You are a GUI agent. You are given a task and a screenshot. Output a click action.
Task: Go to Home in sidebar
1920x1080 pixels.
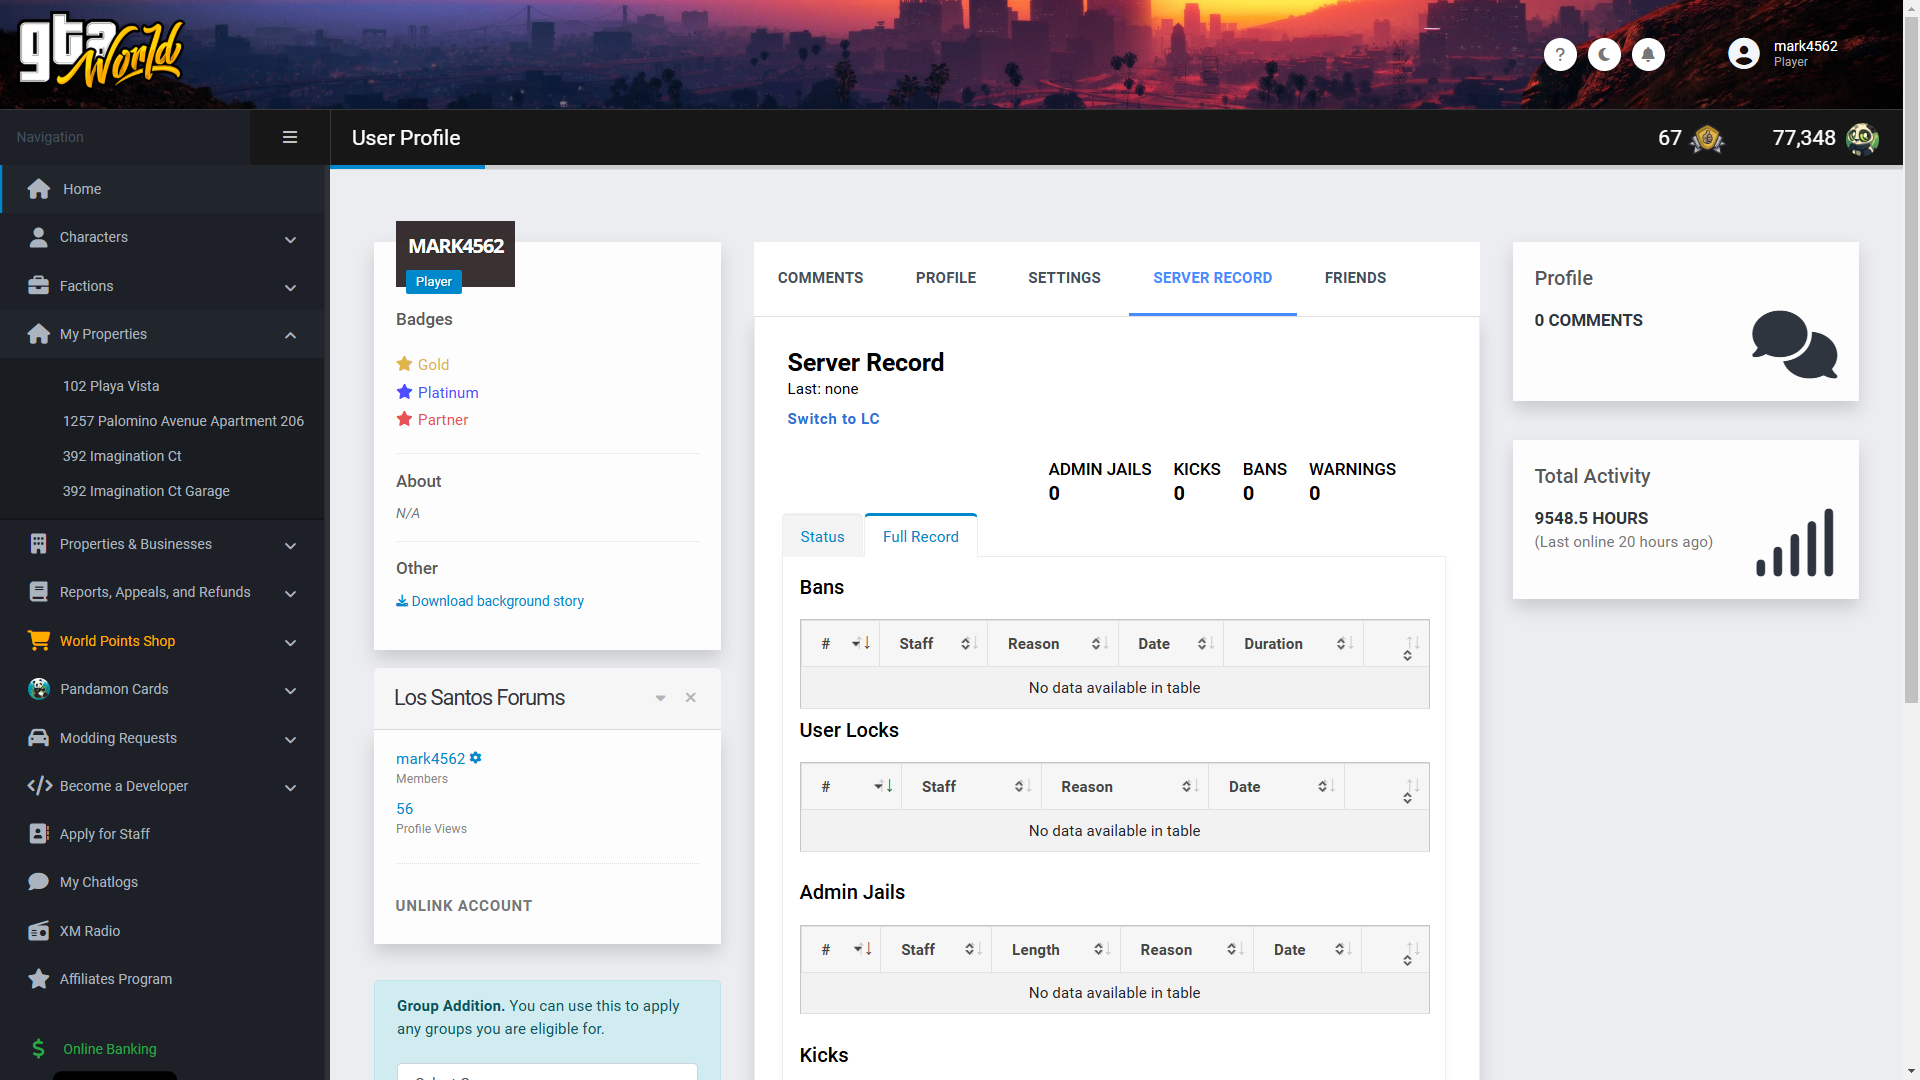(164, 189)
